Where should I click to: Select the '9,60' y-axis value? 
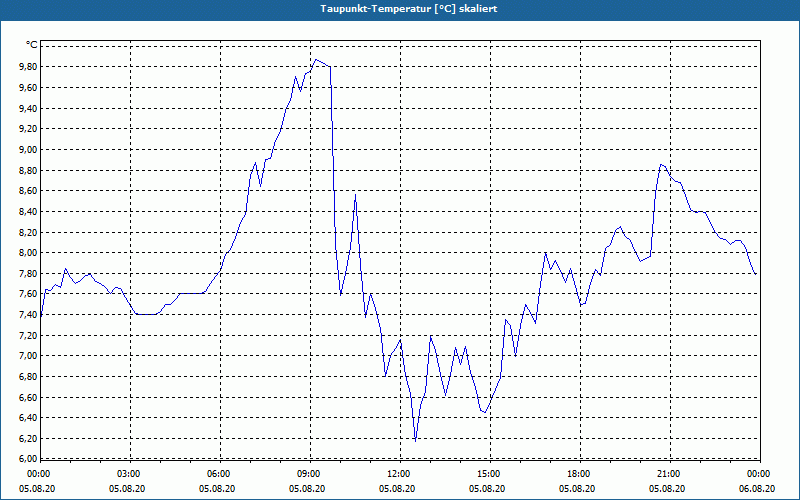click(x=29, y=88)
